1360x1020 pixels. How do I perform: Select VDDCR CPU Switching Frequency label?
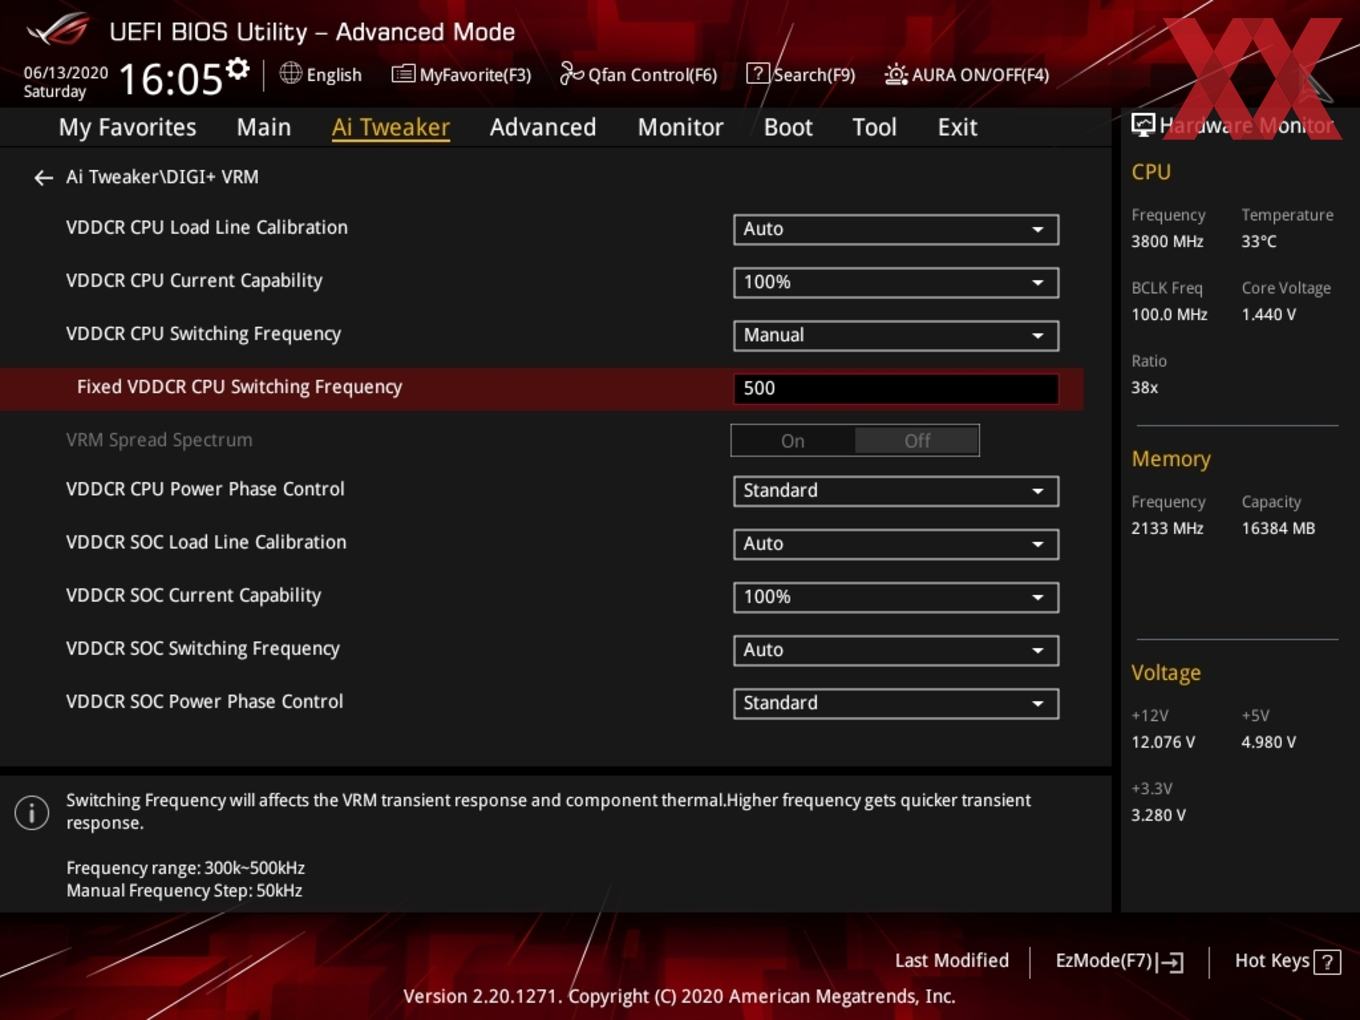[203, 334]
